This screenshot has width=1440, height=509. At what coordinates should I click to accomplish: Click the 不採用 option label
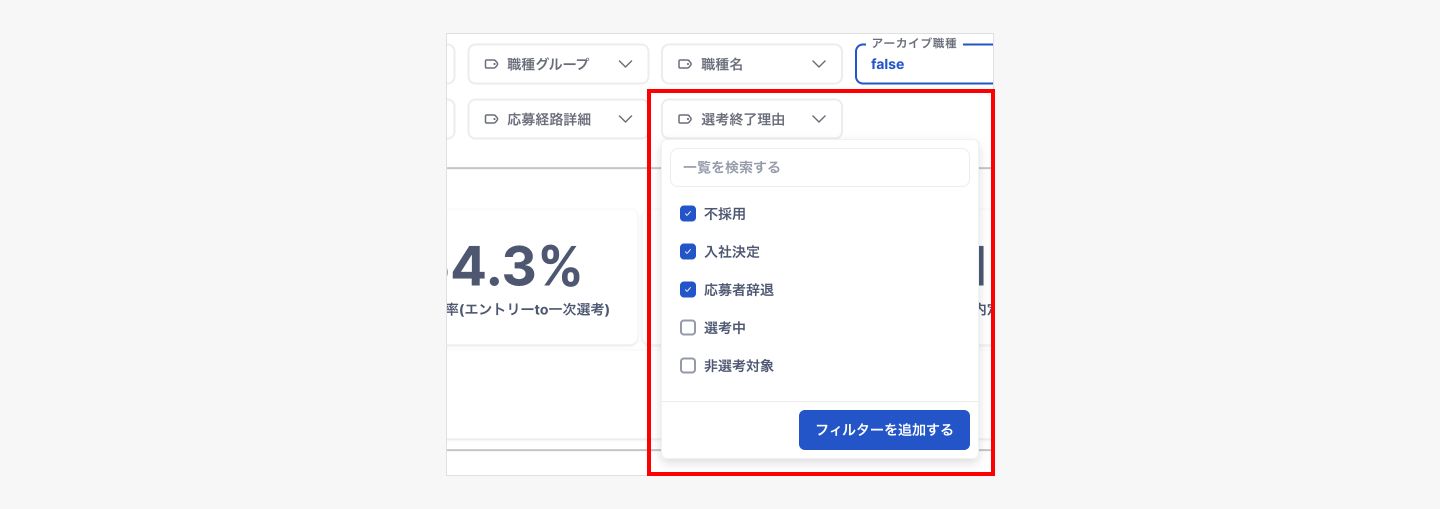725,214
